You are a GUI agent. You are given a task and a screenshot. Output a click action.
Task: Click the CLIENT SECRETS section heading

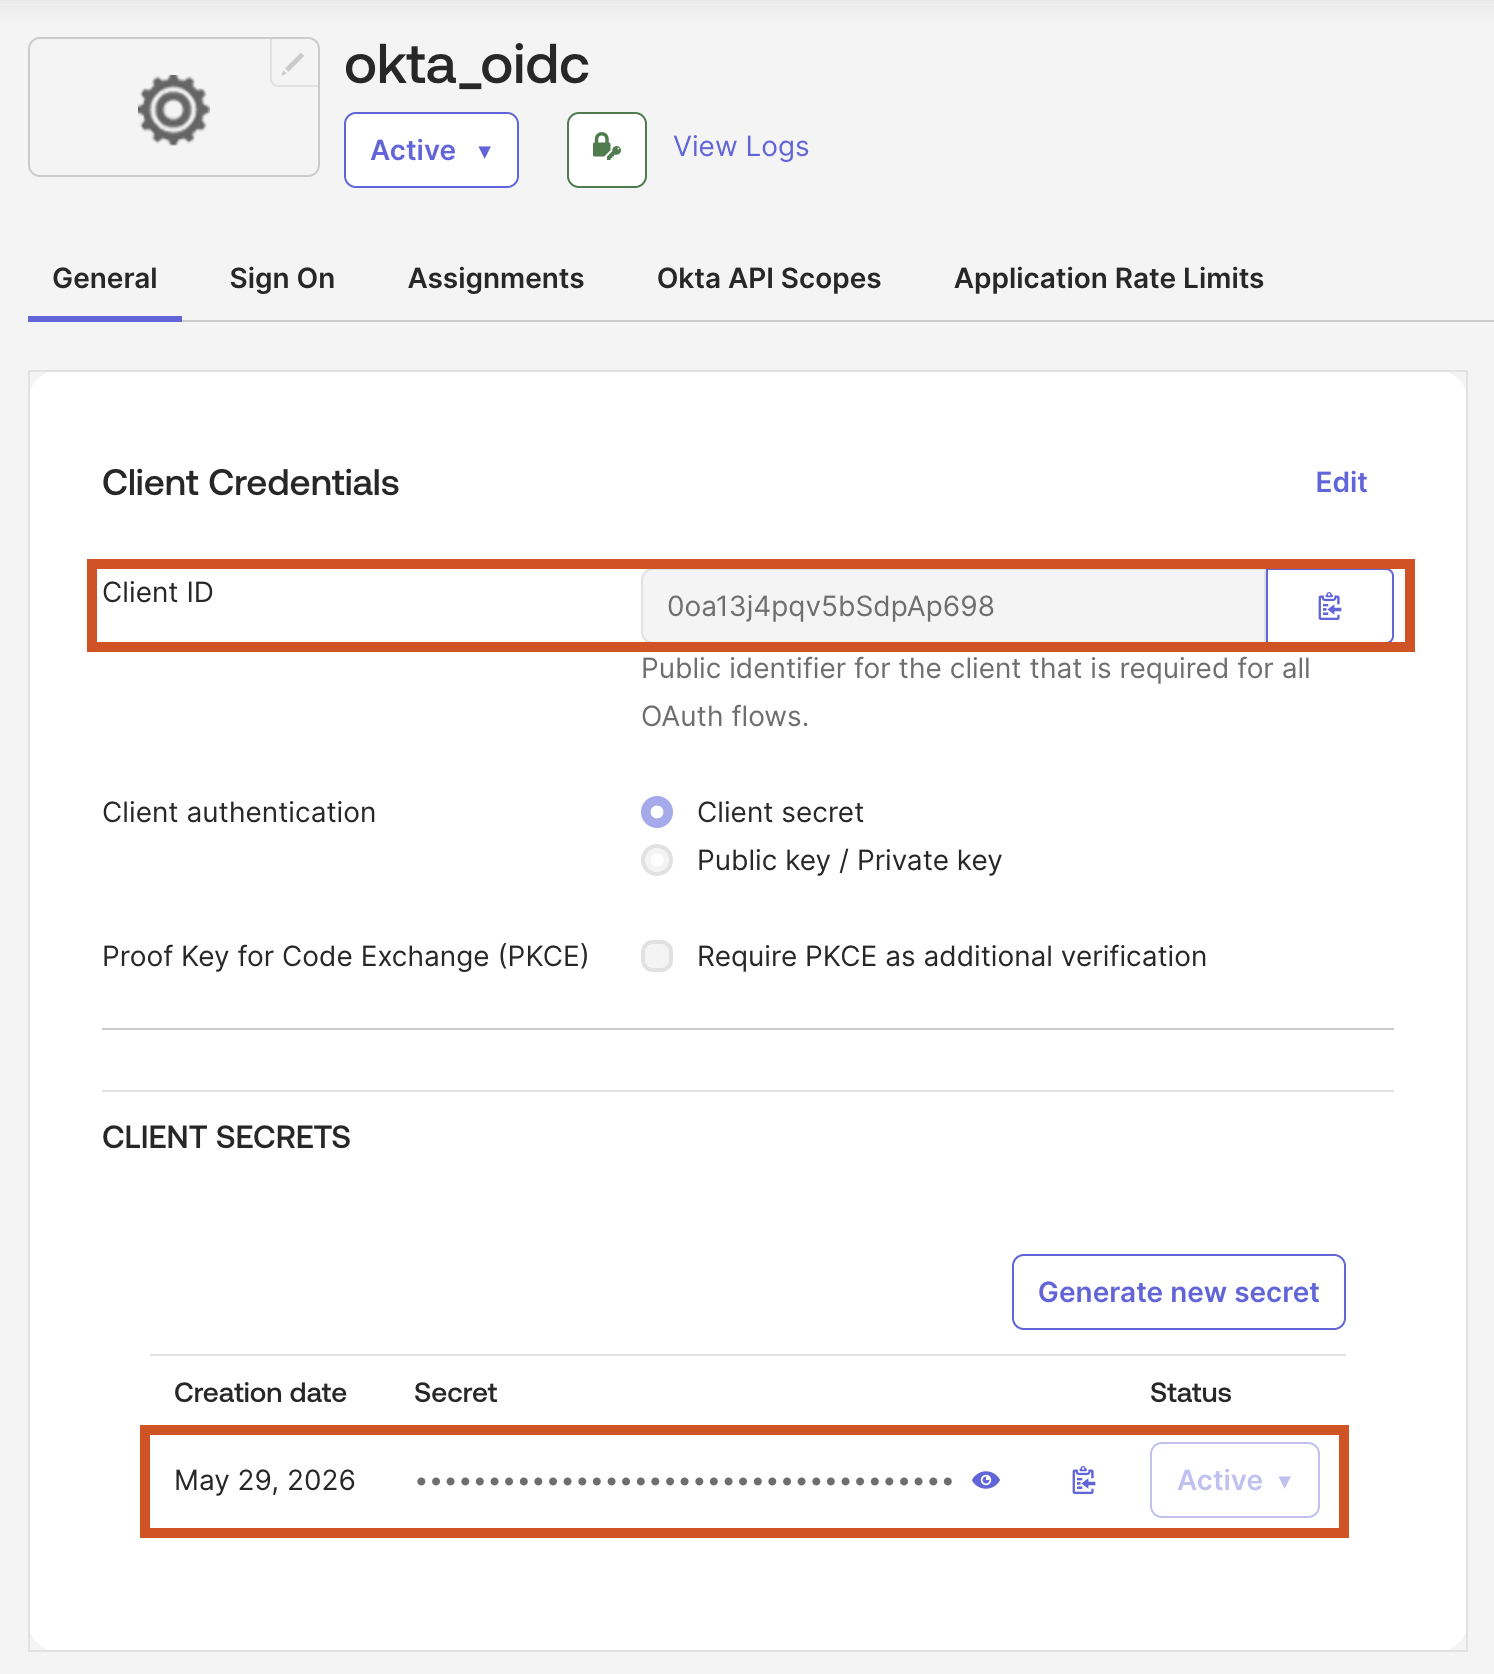pyautogui.click(x=227, y=1137)
